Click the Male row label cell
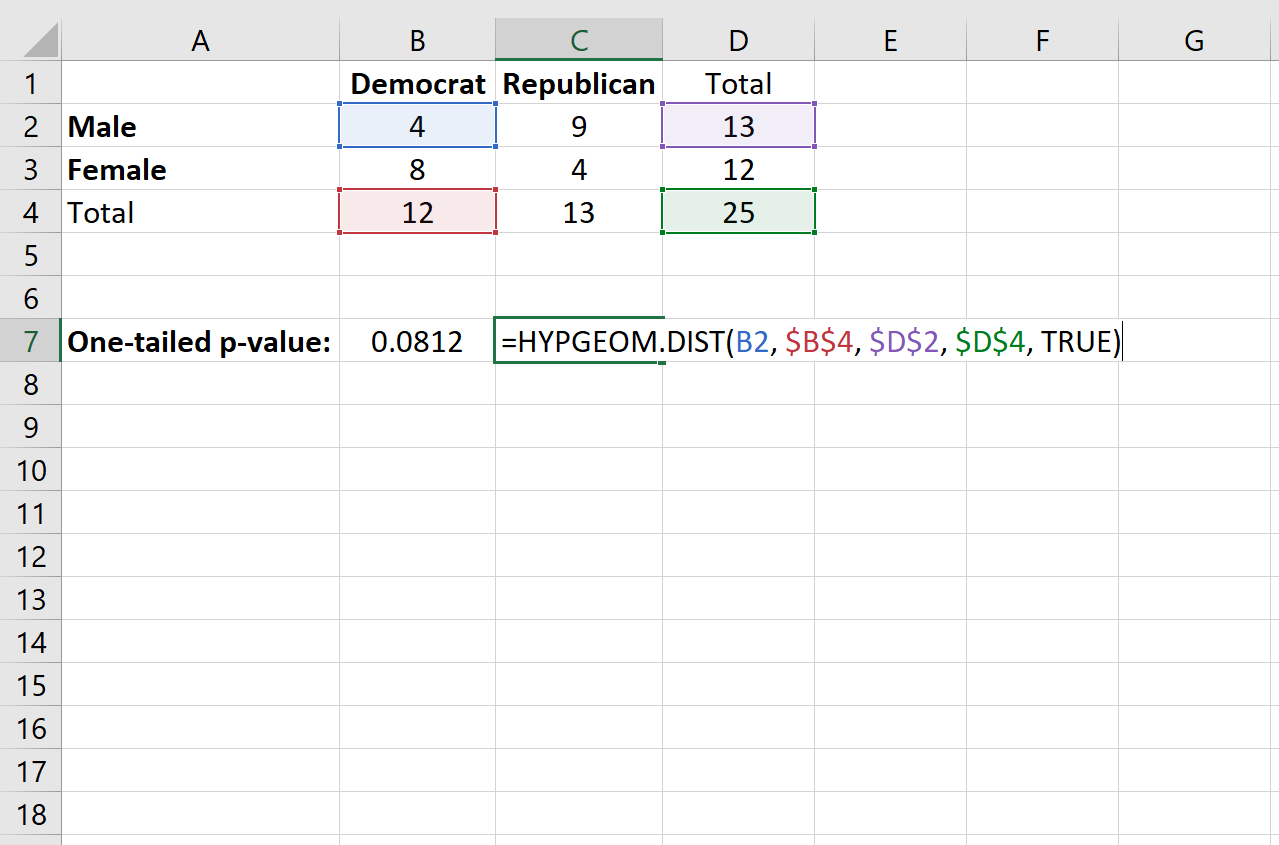The height and width of the screenshot is (845, 1279). 200,127
